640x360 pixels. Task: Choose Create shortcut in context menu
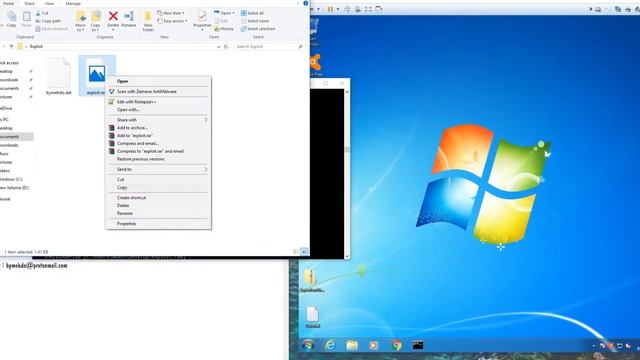click(158, 198)
